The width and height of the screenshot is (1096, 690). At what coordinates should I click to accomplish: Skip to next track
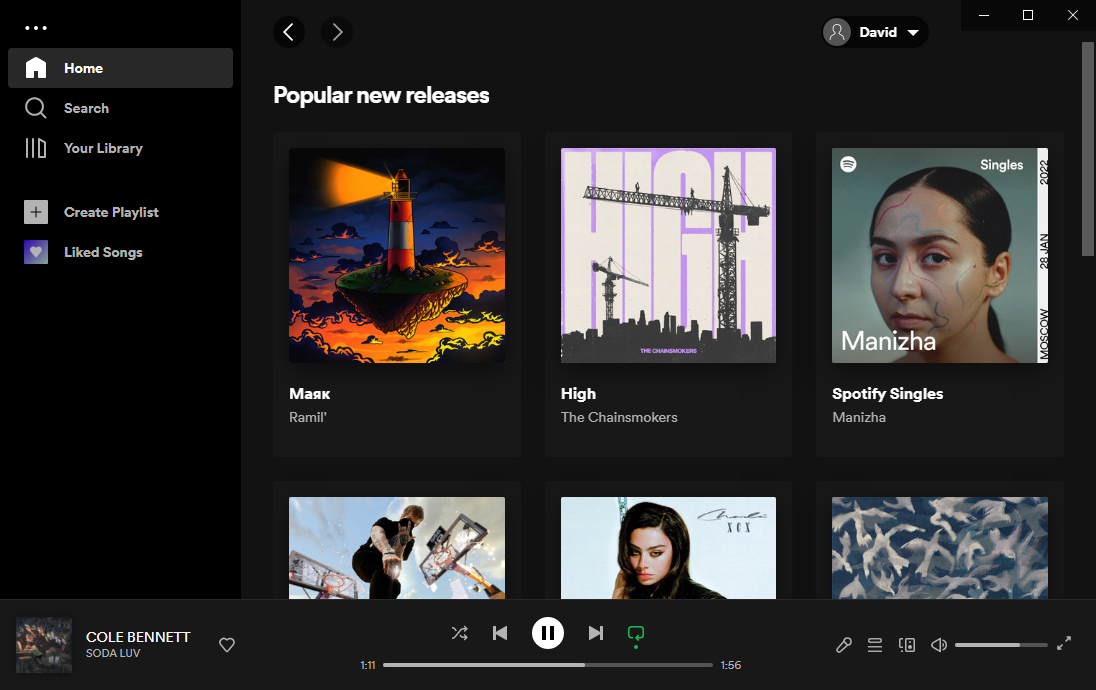point(596,633)
